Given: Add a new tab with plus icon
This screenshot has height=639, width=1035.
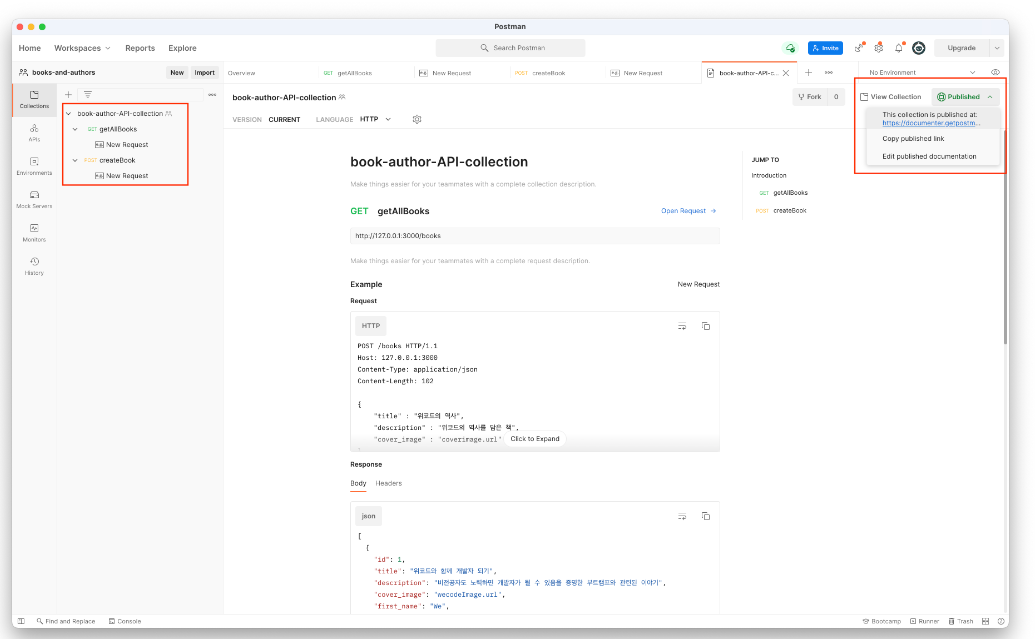Looking at the screenshot, I should (808, 73).
